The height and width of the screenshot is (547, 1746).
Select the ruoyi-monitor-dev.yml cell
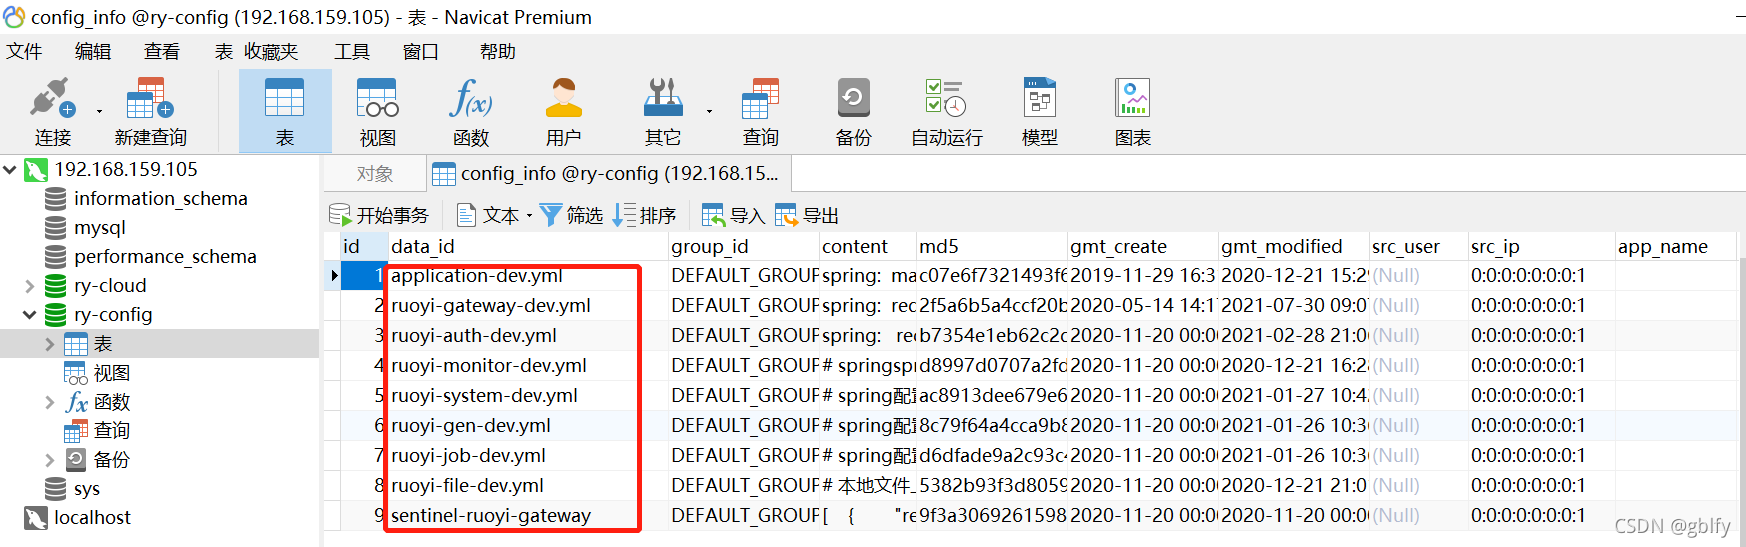pyautogui.click(x=528, y=366)
